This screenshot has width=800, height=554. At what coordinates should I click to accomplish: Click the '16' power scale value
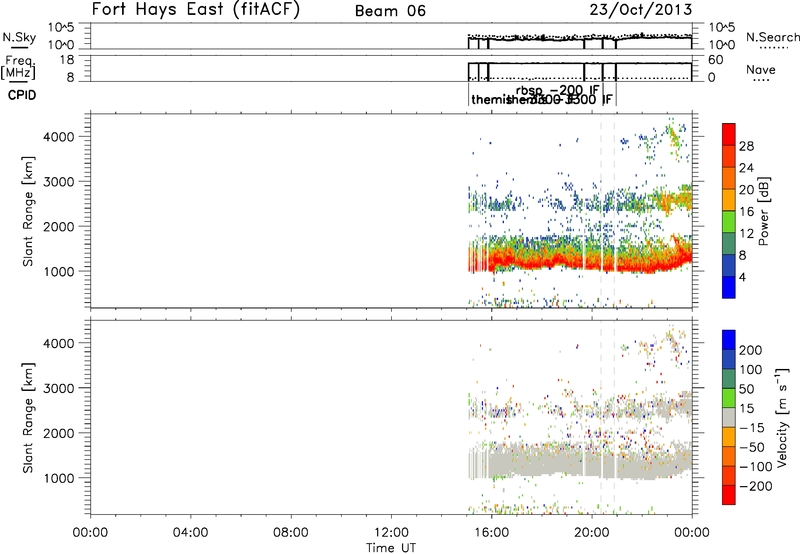(746, 212)
